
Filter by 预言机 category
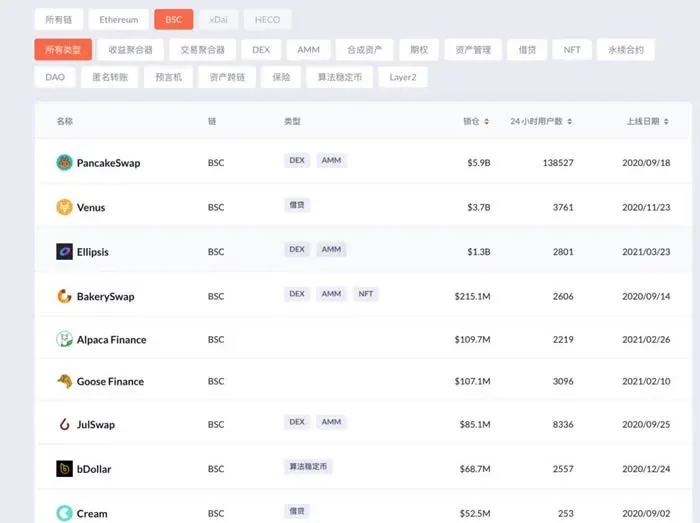pos(168,77)
